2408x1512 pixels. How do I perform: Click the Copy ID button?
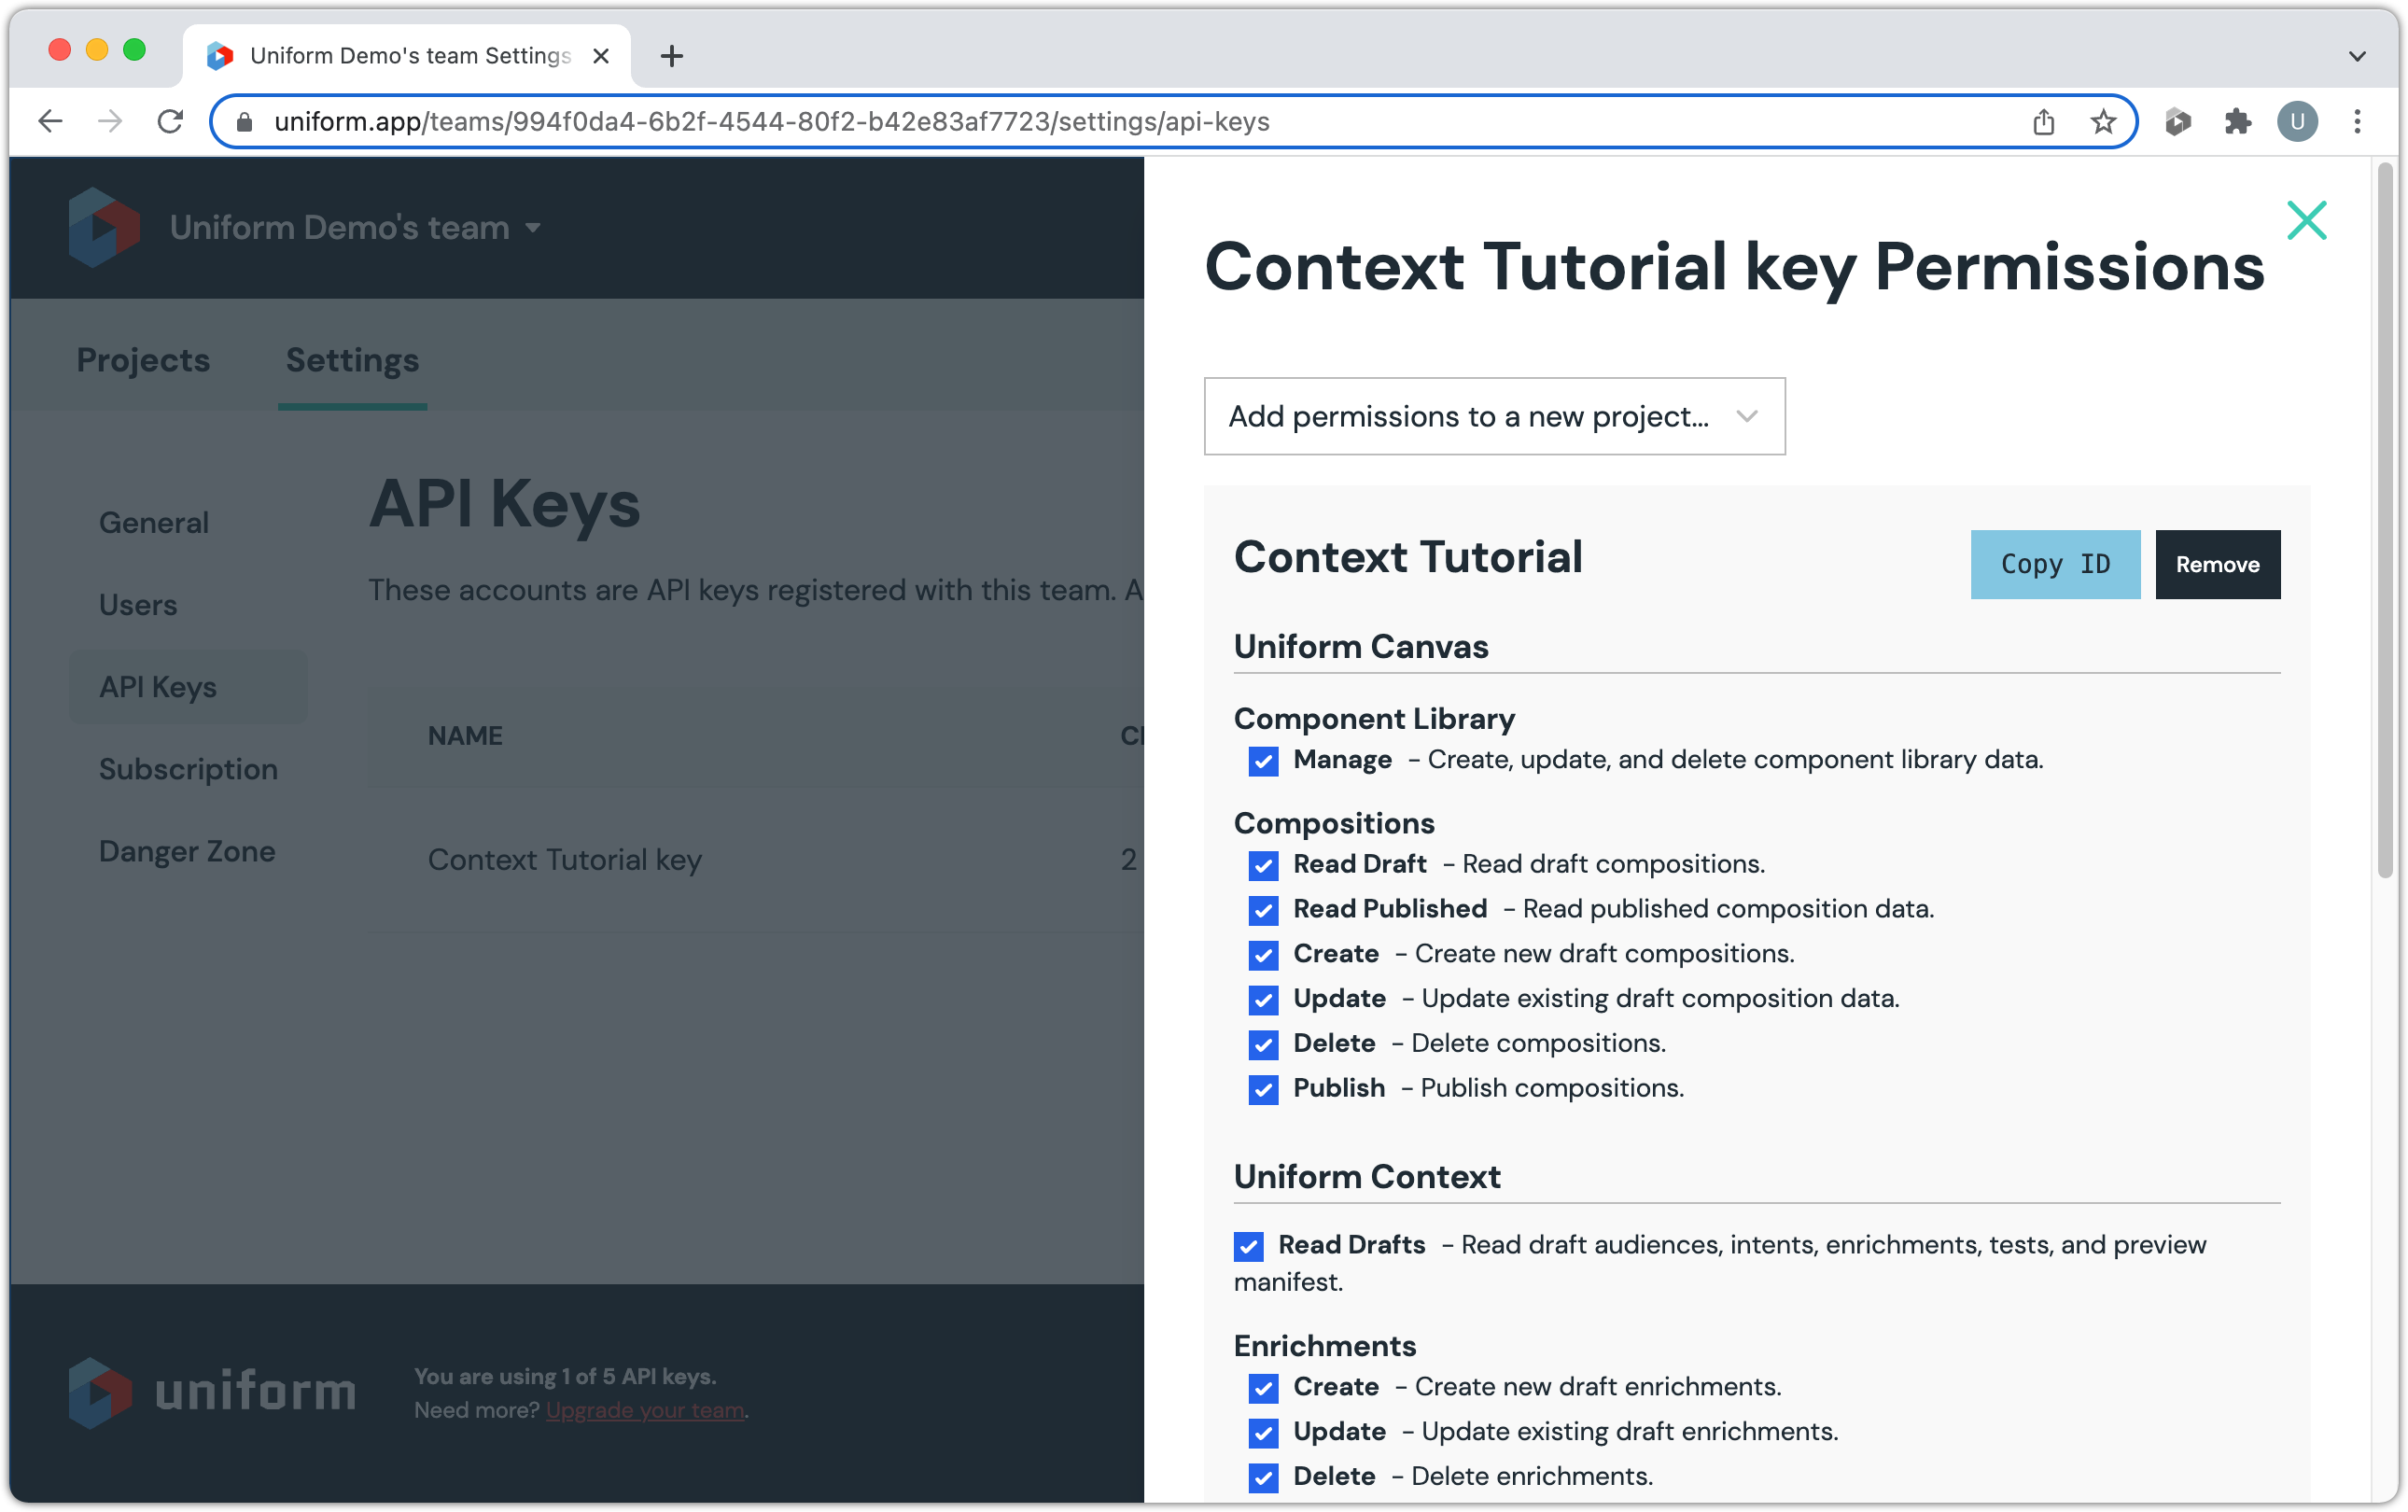tap(2054, 564)
